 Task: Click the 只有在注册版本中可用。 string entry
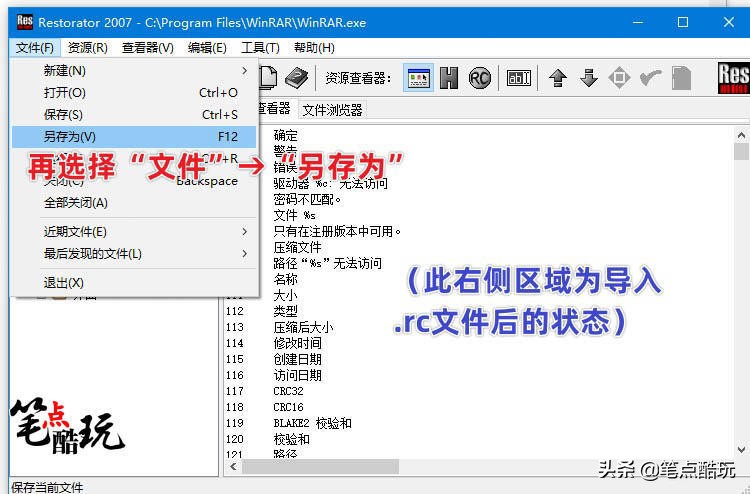pyautogui.click(x=337, y=231)
